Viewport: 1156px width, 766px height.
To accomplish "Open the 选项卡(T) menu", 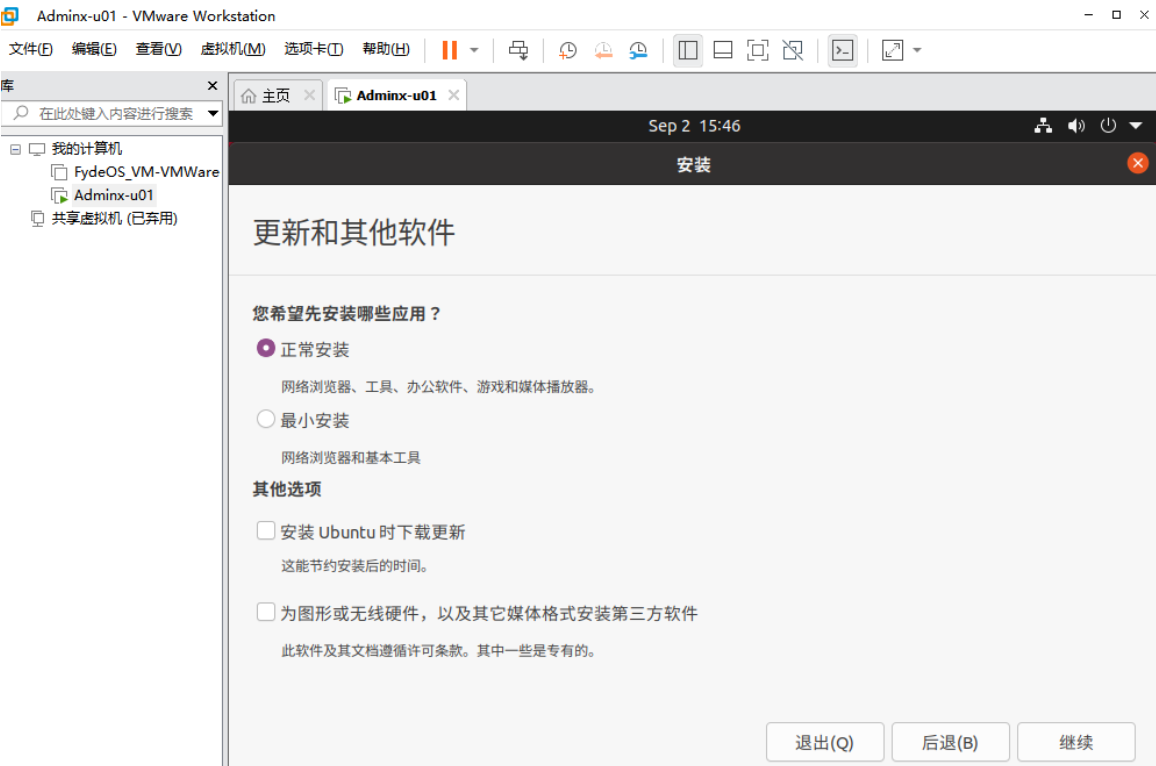I will click(x=314, y=49).
